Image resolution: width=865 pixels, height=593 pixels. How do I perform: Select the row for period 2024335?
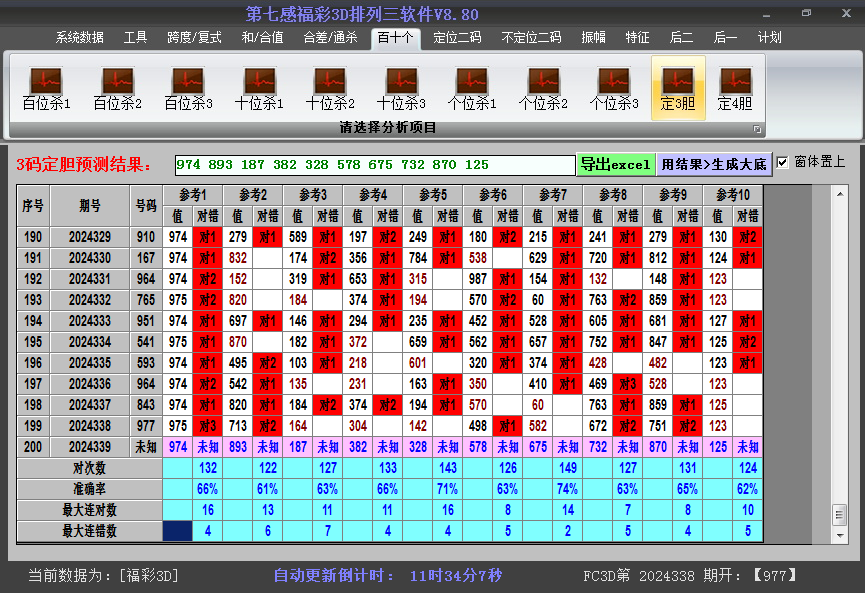pyautogui.click(x=390, y=363)
